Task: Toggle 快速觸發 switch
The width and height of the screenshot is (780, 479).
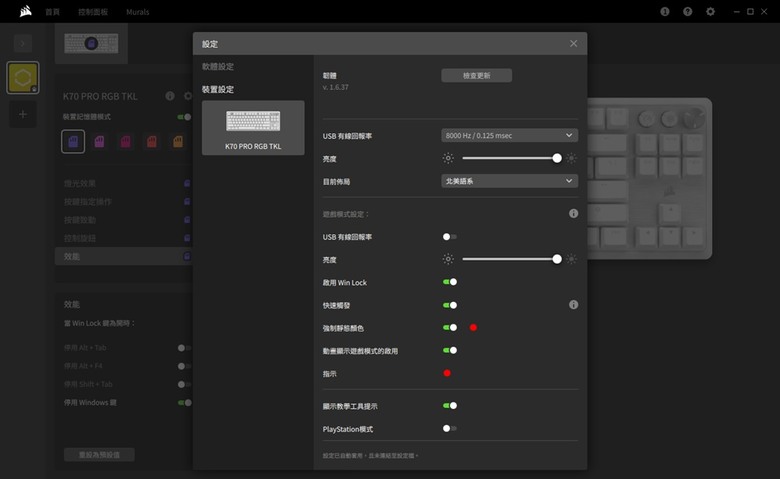Action: (450, 305)
